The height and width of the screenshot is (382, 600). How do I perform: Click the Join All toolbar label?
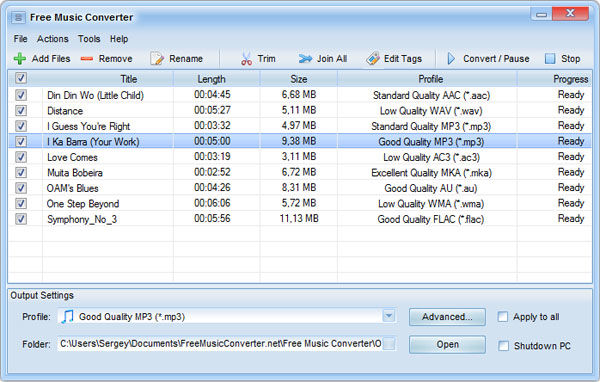pos(332,59)
